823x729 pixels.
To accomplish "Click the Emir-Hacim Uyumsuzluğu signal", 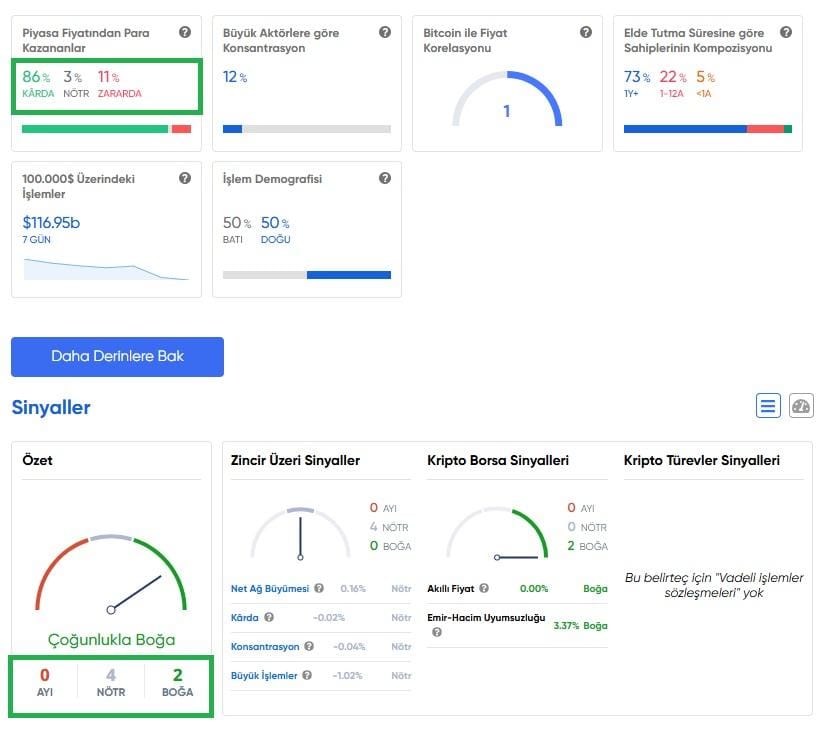I will click(x=485, y=619).
